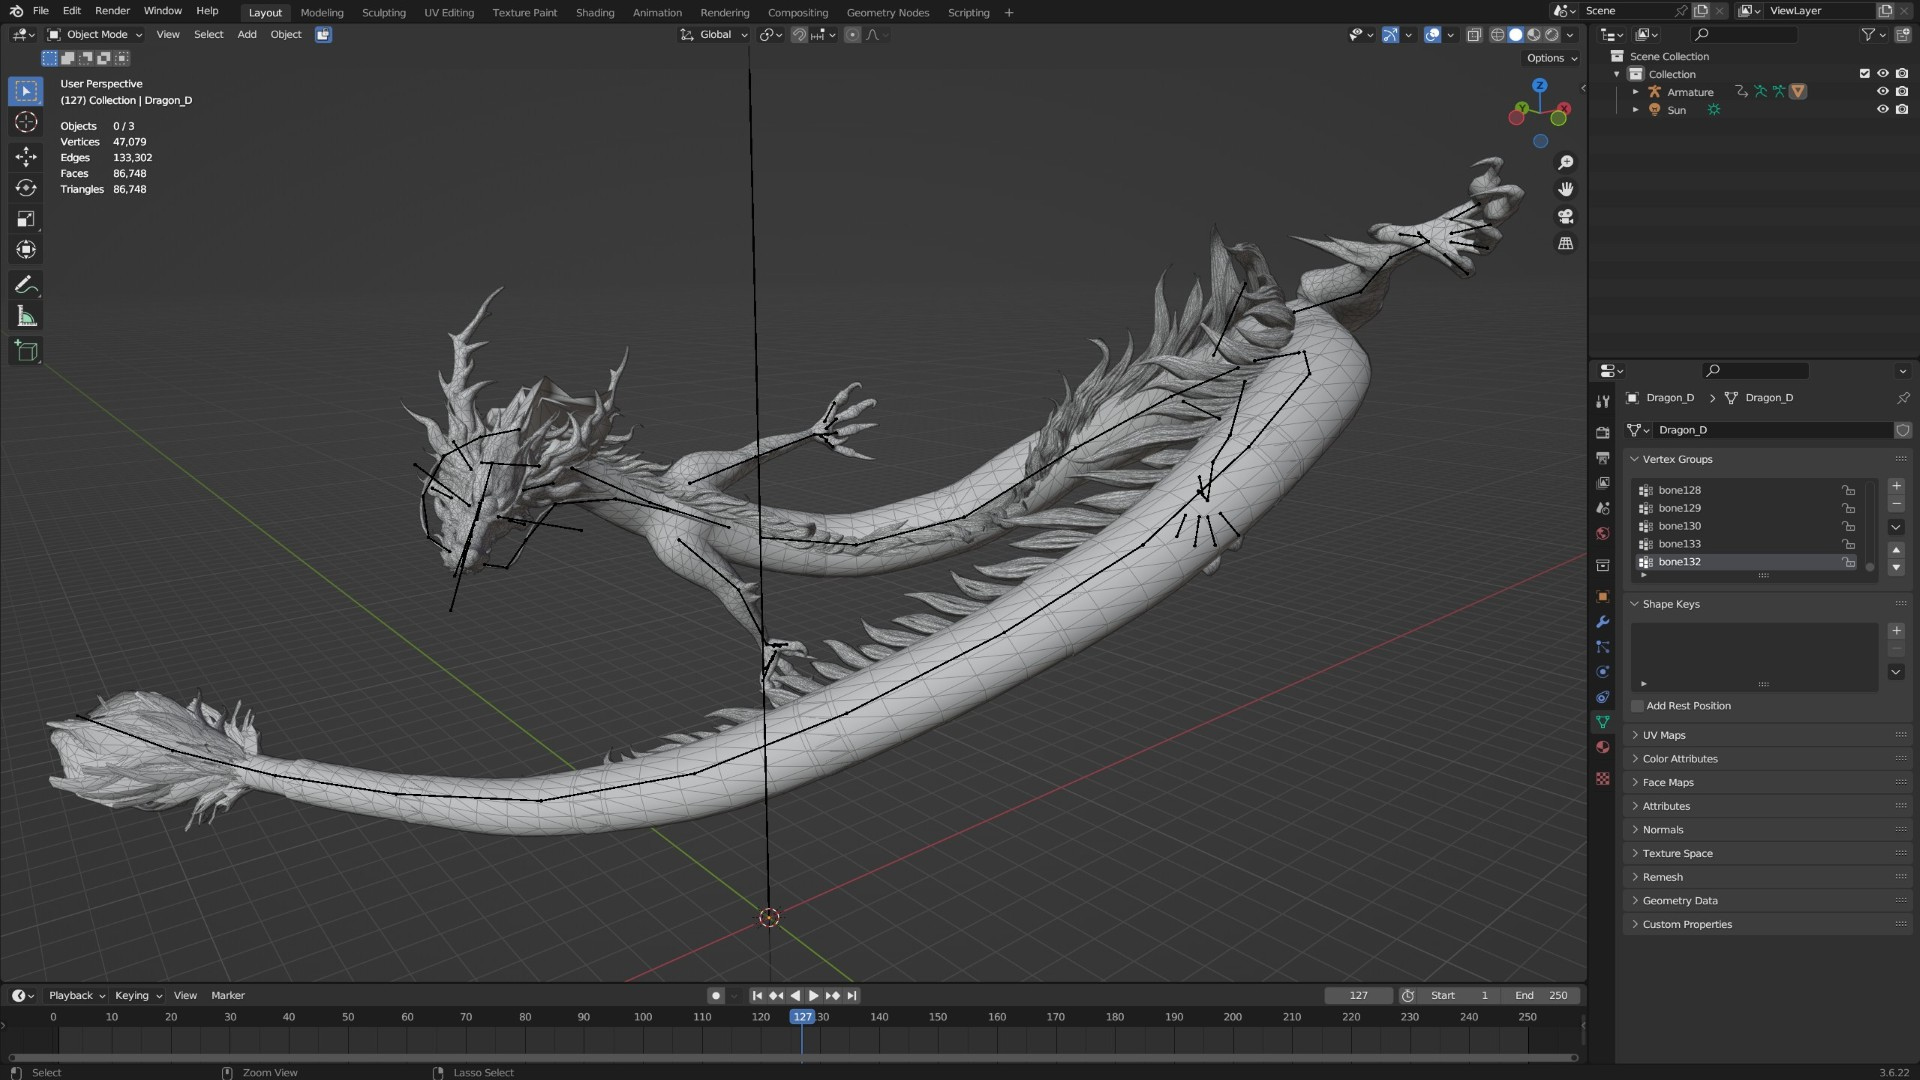Image resolution: width=1920 pixels, height=1080 pixels.
Task: Toggle camera view with the camera gizmo
Action: point(1566,217)
